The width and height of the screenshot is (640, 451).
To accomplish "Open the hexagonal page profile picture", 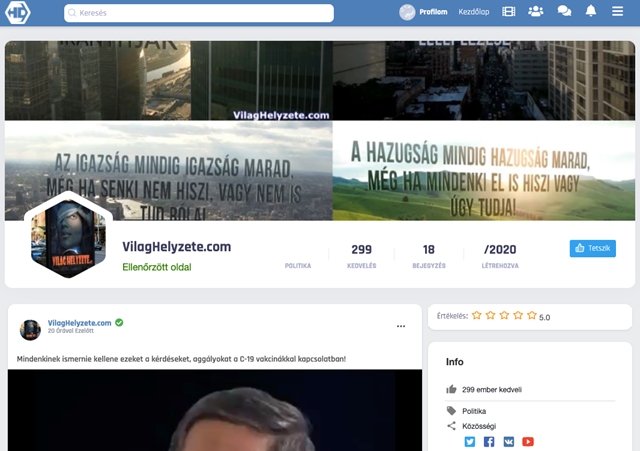I will click(x=69, y=238).
